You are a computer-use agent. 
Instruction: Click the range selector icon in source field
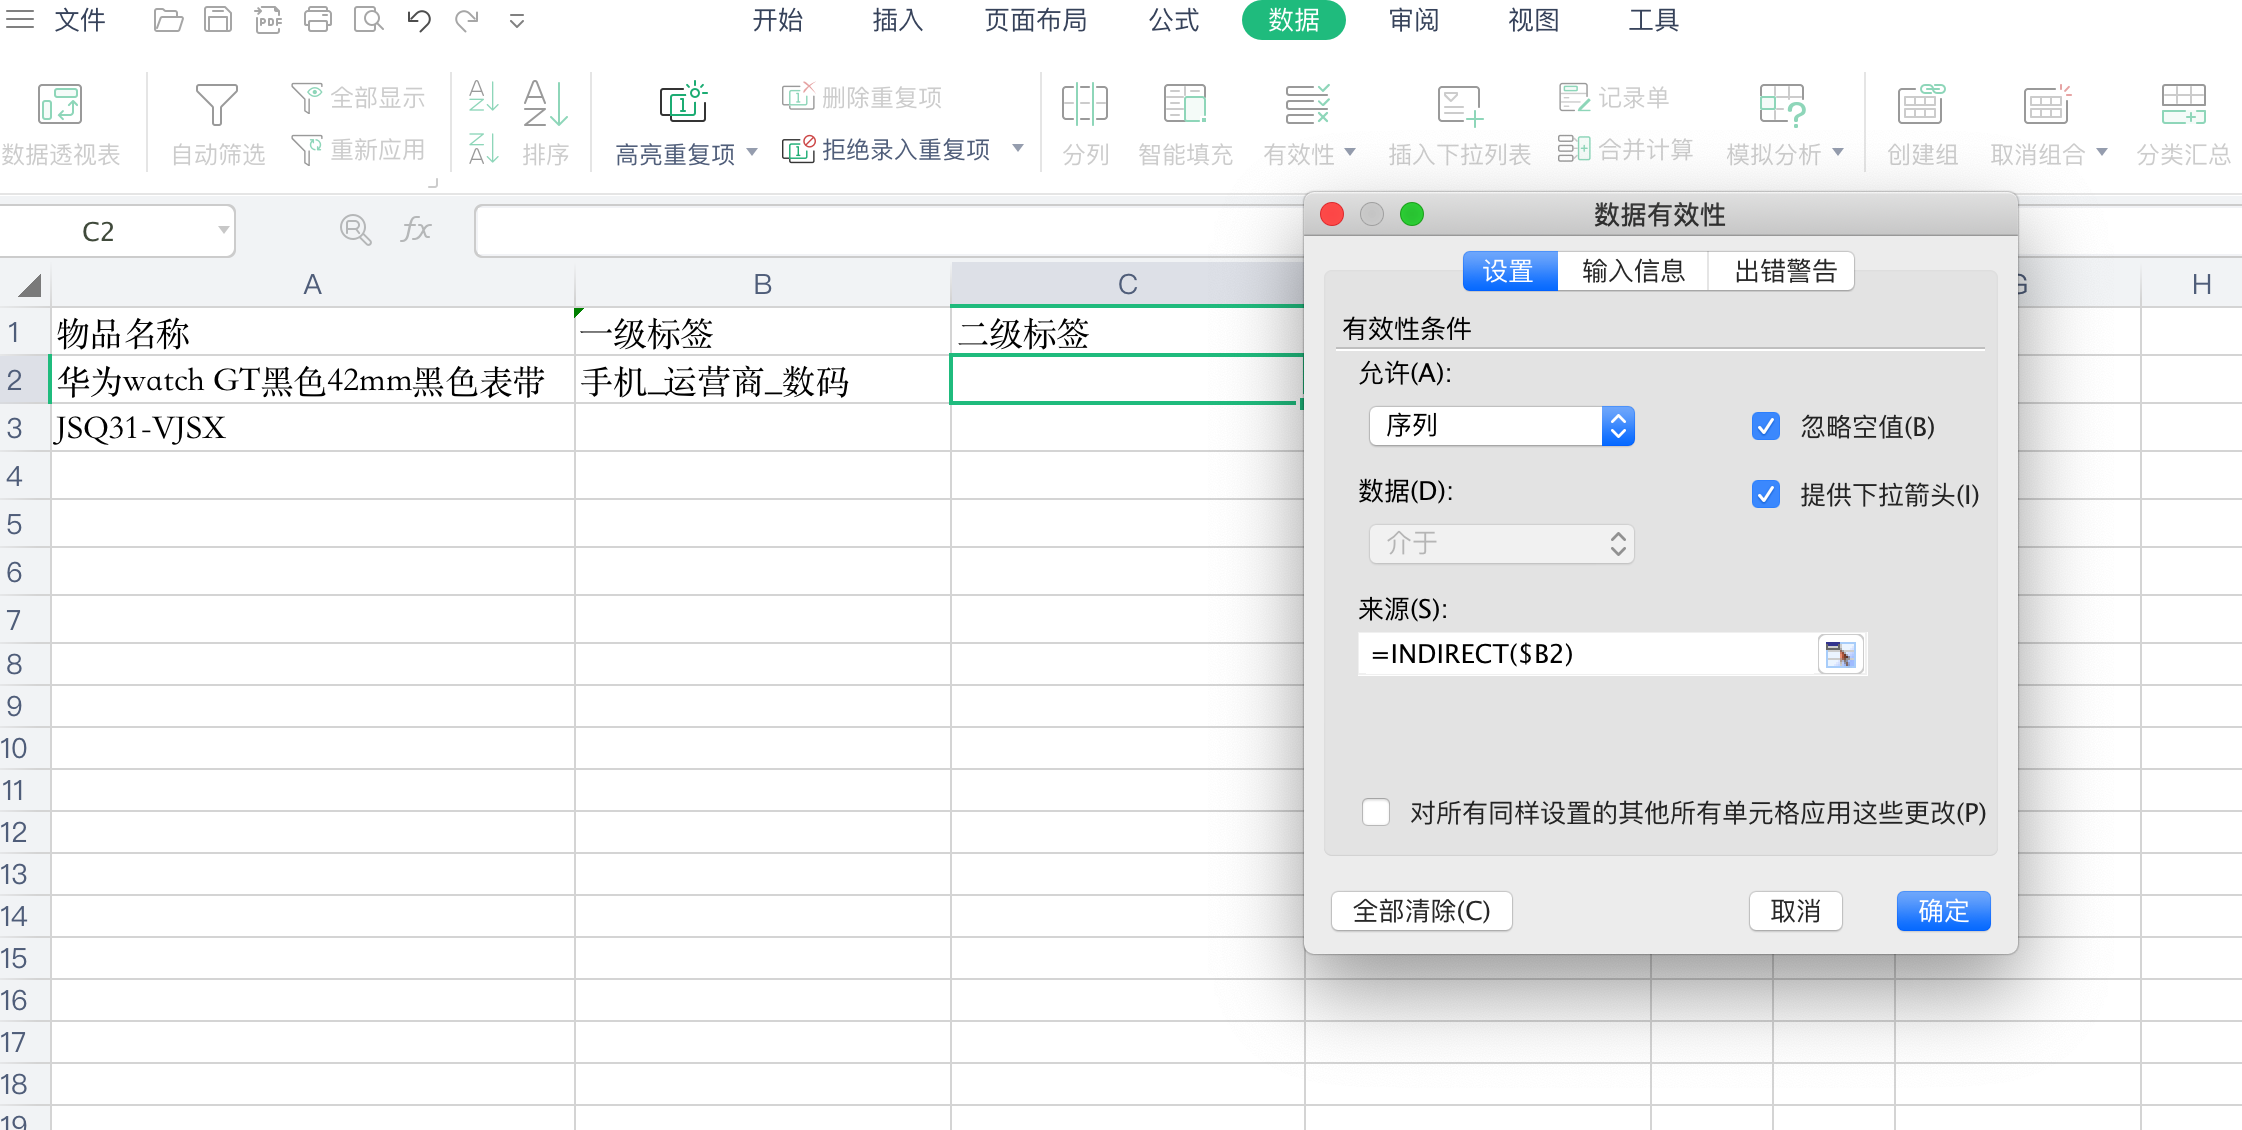1840,654
